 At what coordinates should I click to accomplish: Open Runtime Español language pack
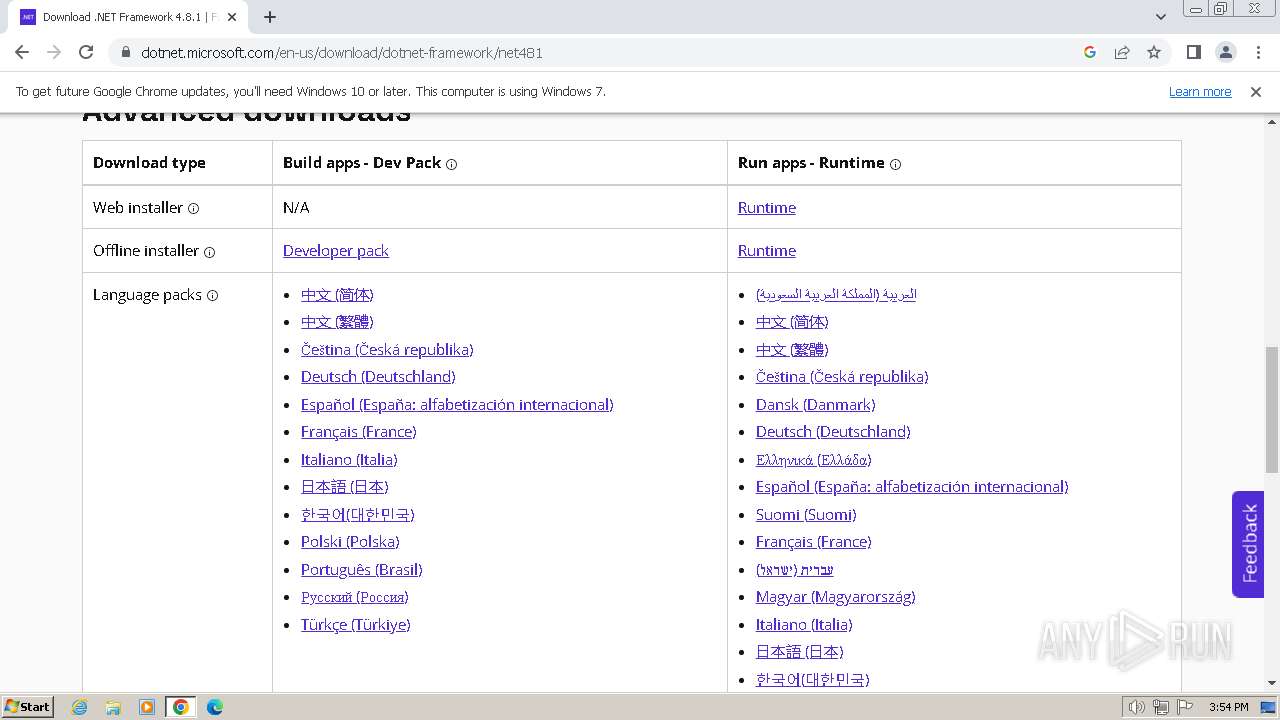pyautogui.click(x=912, y=486)
